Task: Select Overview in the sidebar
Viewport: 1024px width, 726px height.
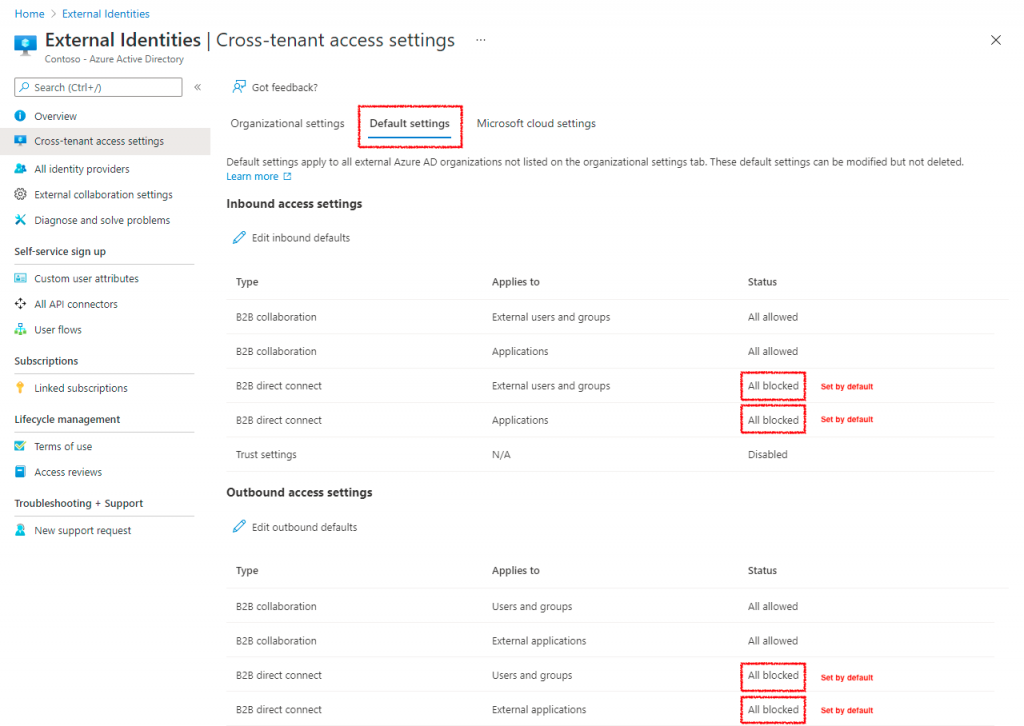Action: coord(57,115)
